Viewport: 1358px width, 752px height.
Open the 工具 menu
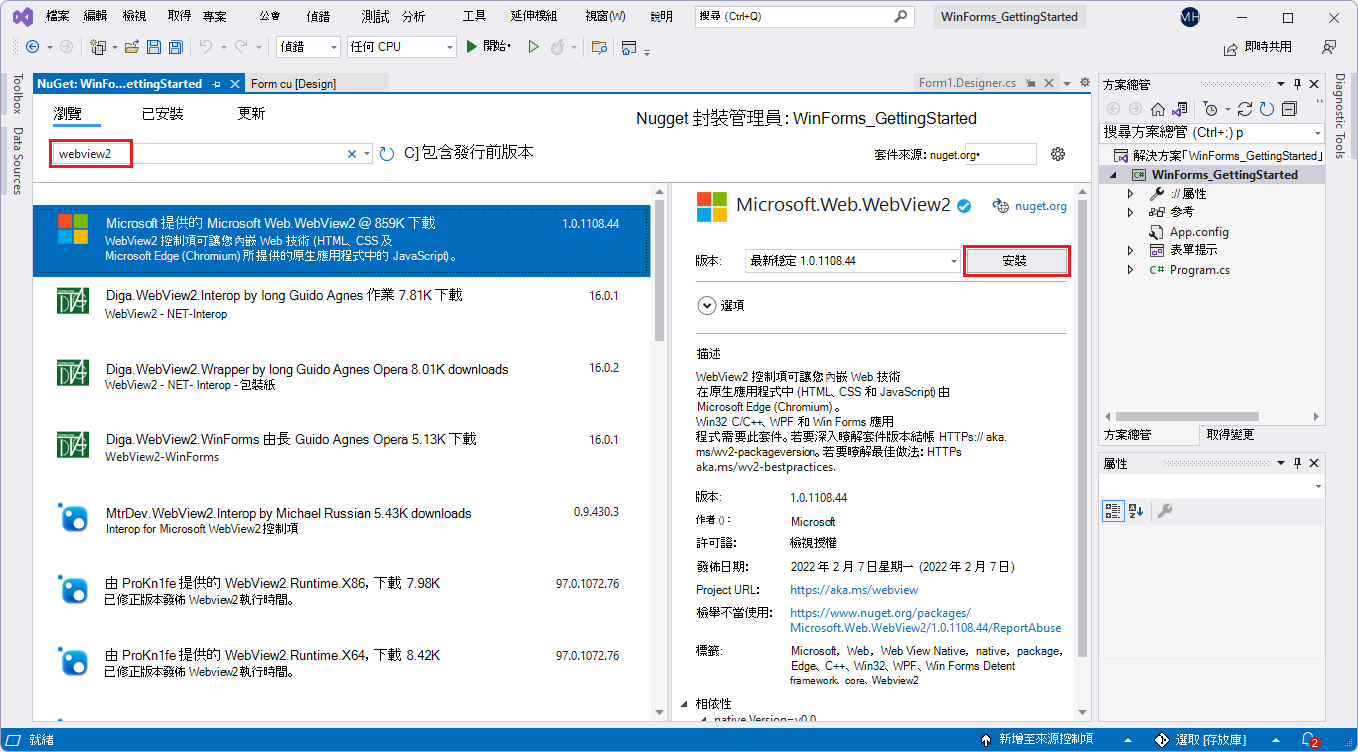click(x=473, y=15)
